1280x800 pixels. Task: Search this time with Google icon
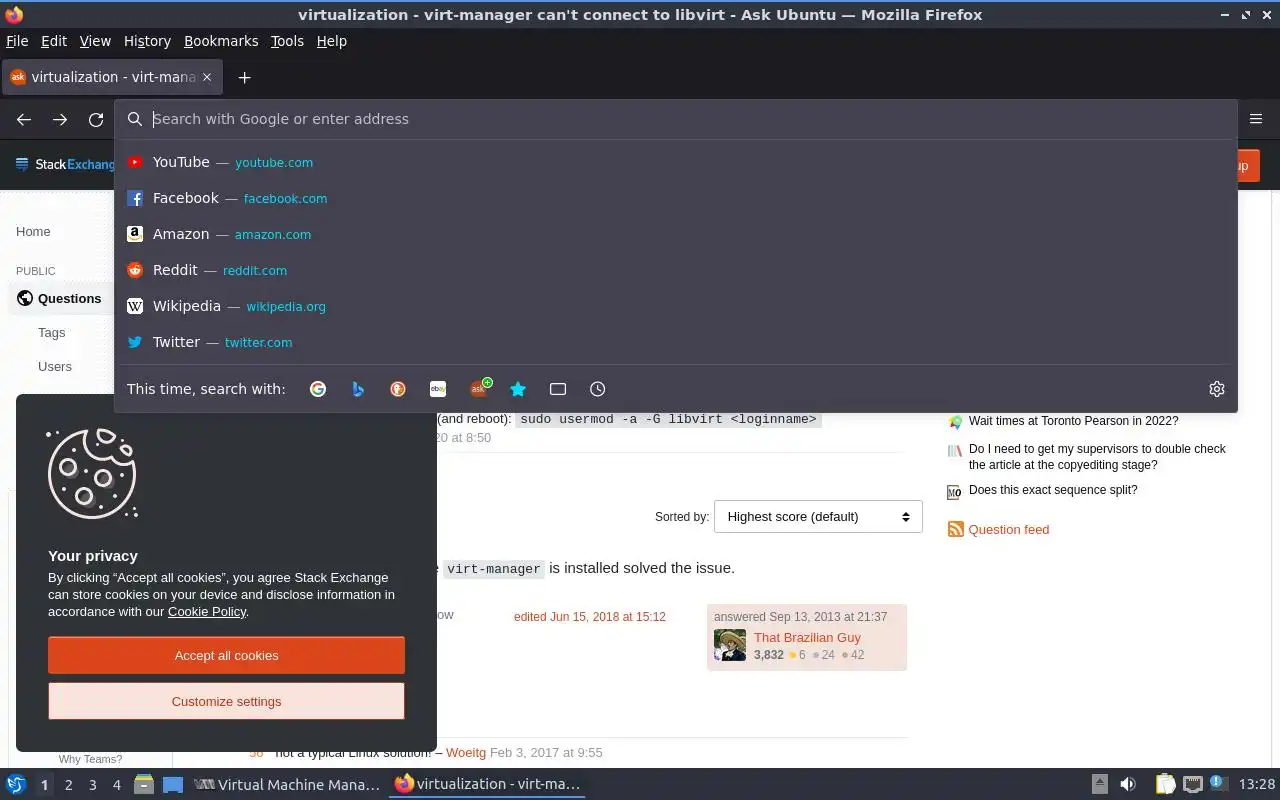(318, 389)
